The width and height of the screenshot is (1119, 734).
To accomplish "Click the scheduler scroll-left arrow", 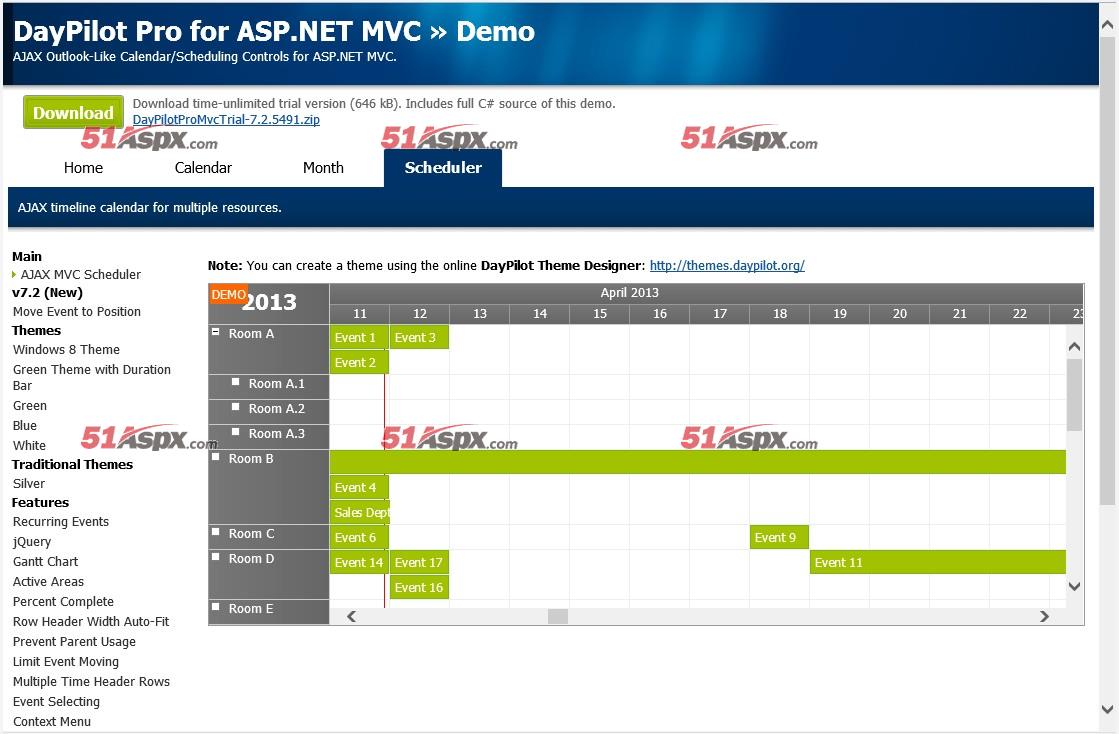I will (351, 616).
